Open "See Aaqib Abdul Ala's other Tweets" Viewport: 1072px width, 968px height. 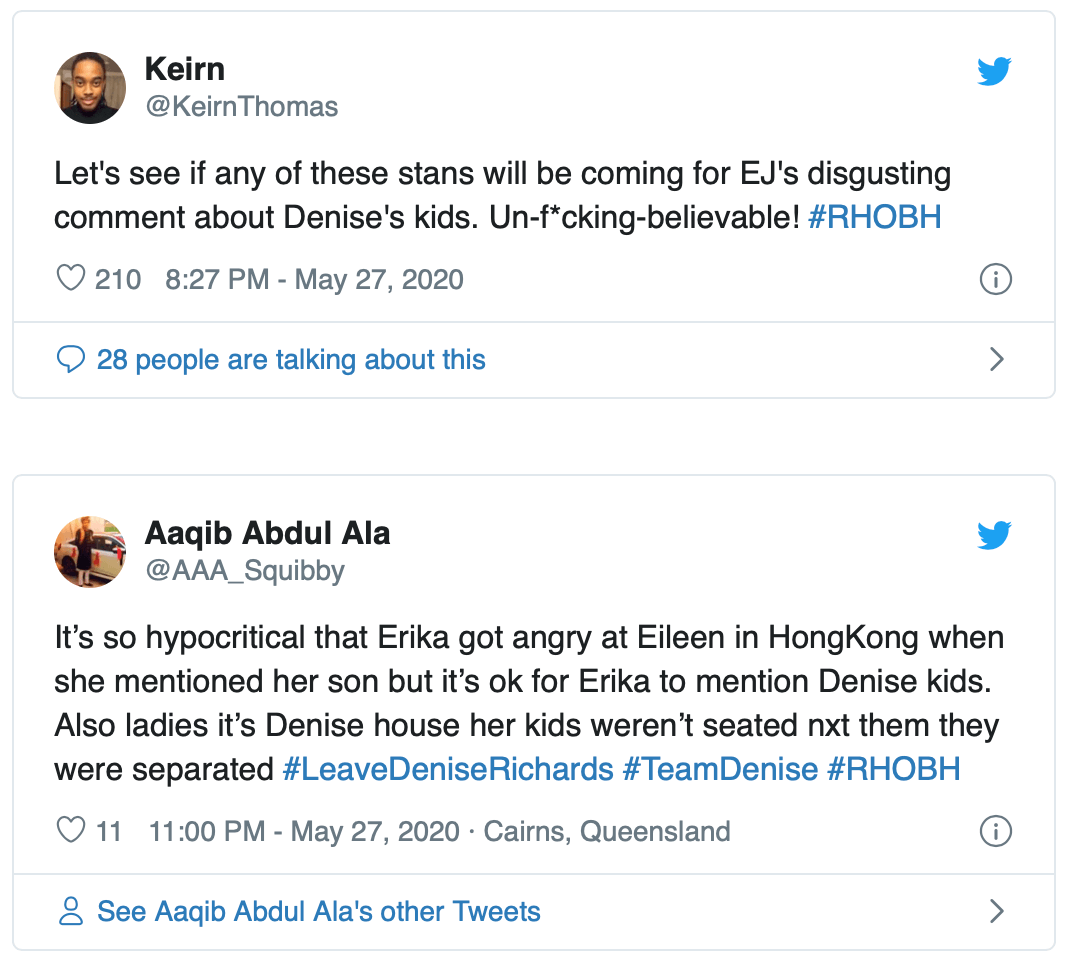tap(318, 912)
